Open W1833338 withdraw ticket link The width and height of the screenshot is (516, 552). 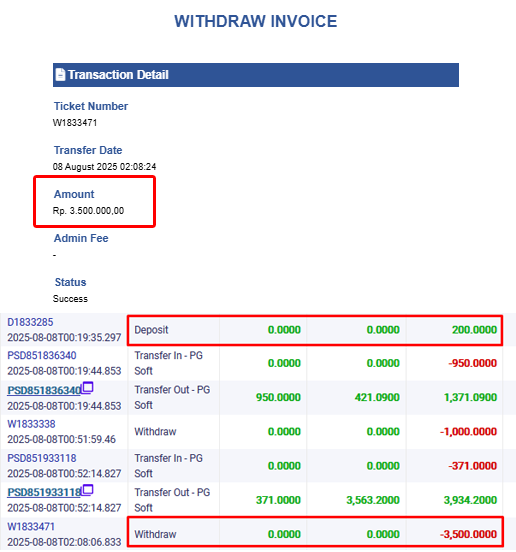(31, 424)
